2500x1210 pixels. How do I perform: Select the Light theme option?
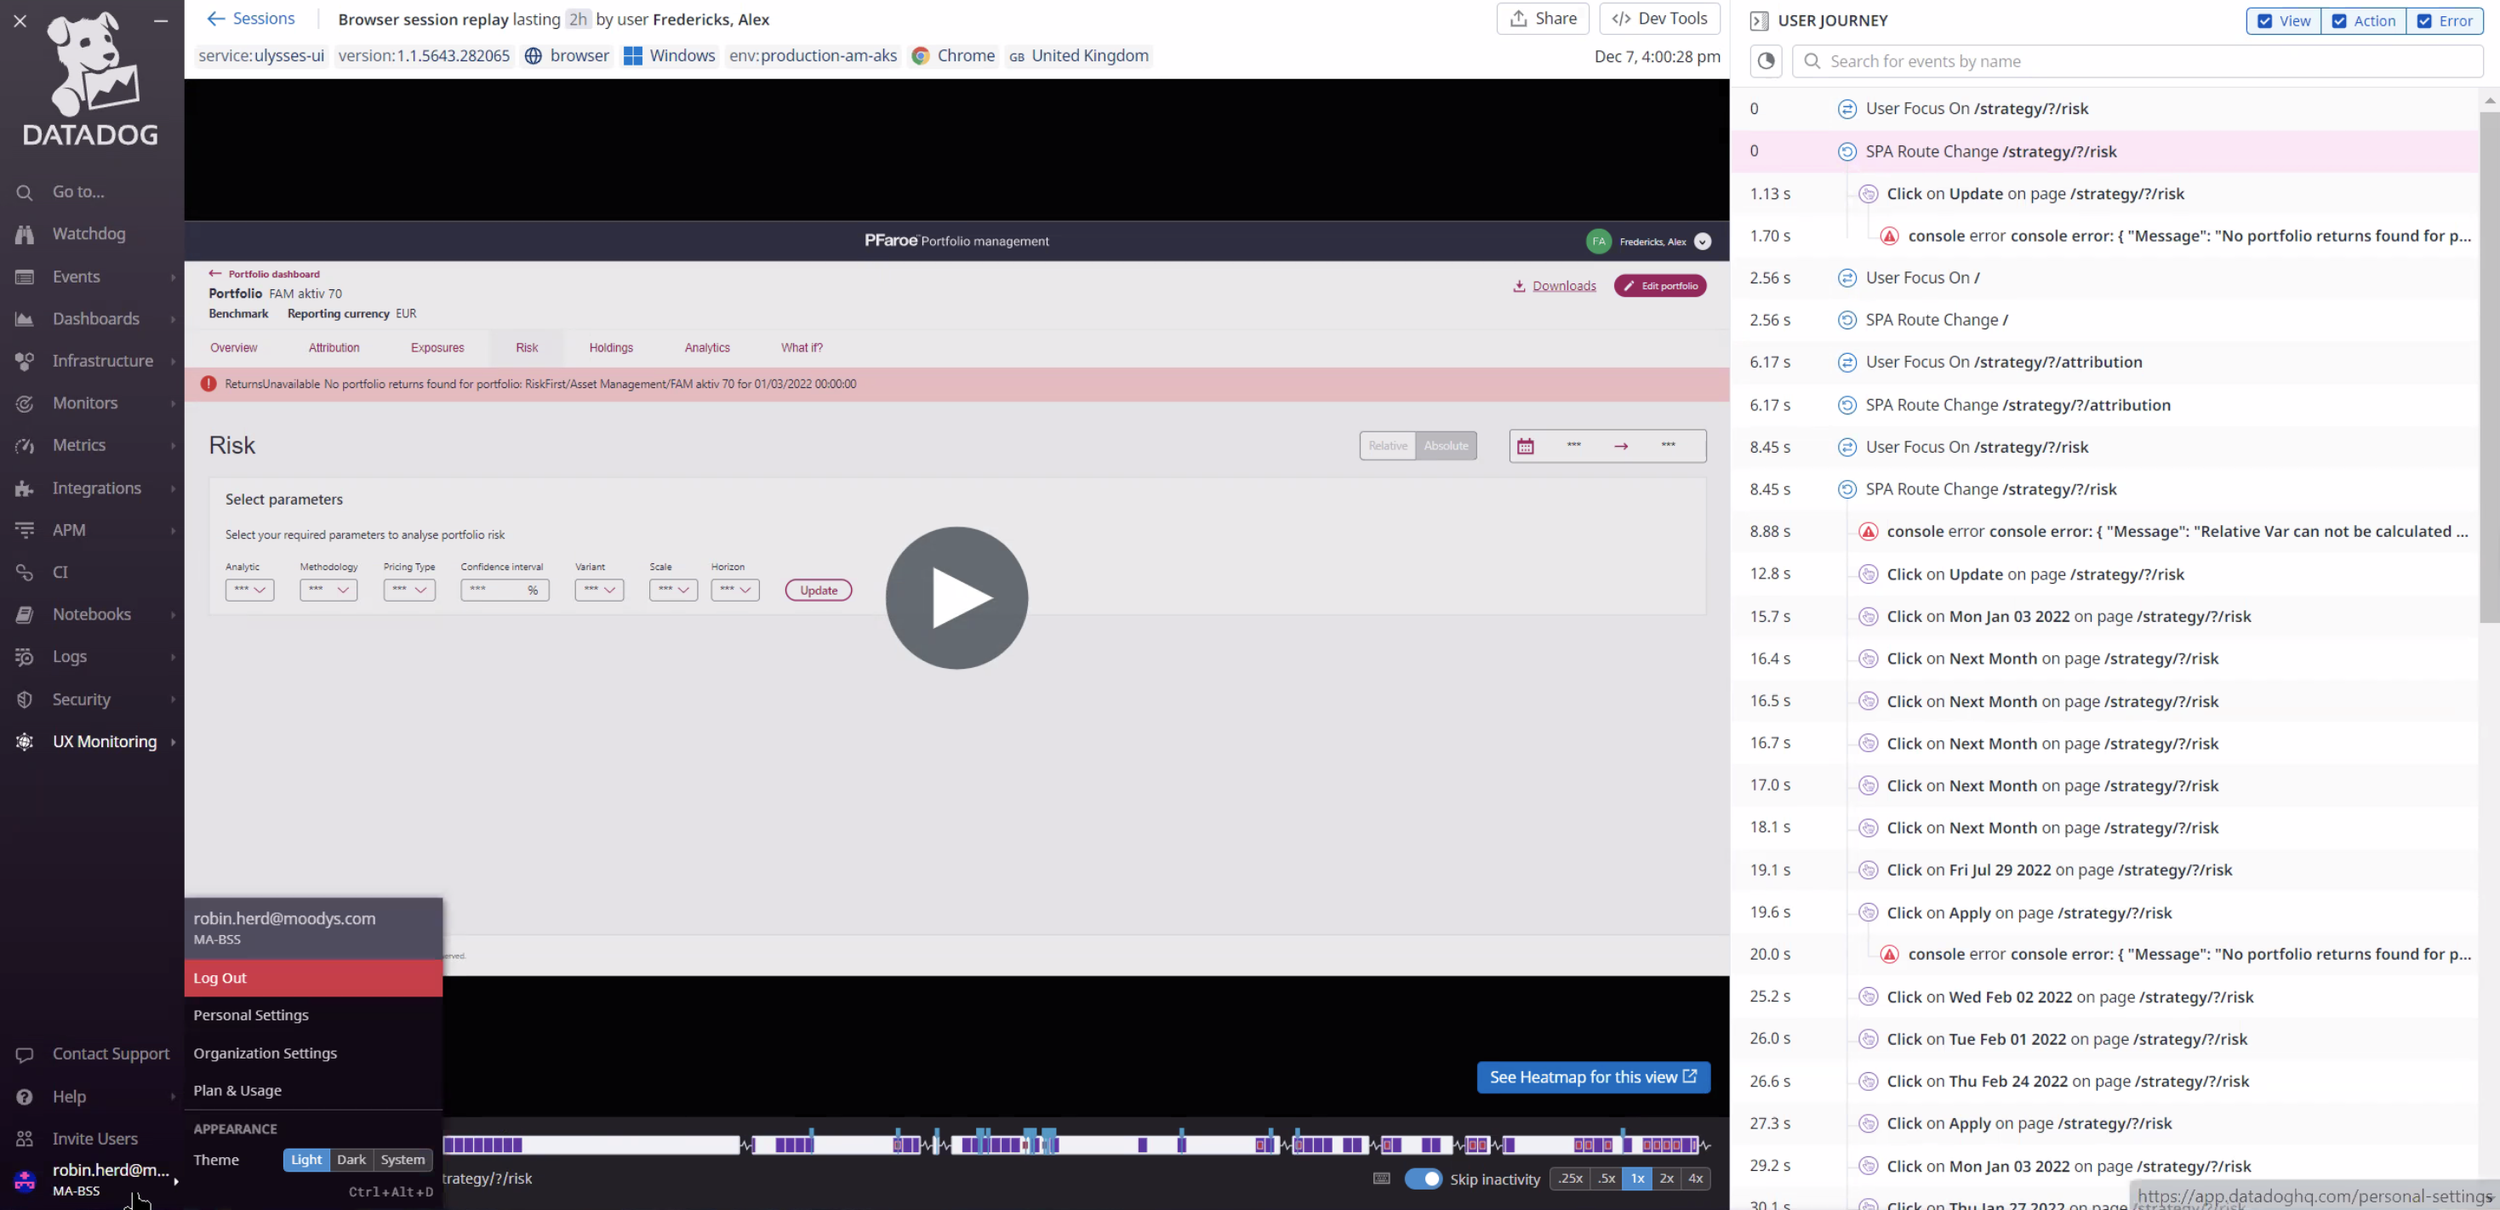[x=306, y=1160]
